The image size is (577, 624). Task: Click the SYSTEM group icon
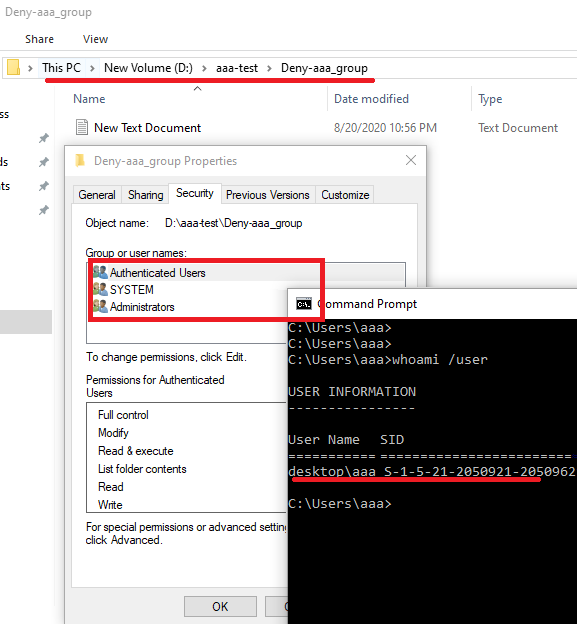coord(100,289)
